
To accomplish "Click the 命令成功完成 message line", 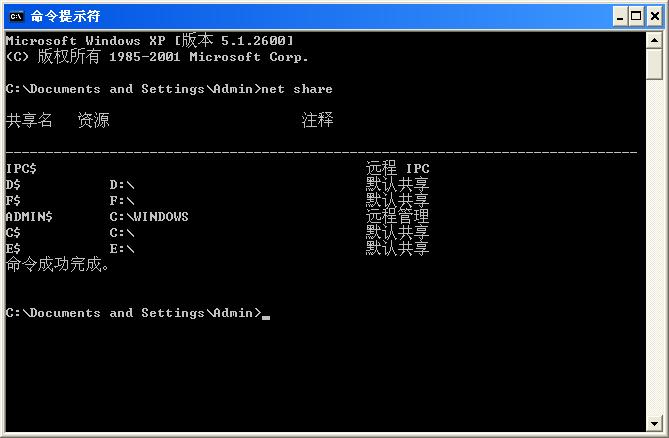I will tap(57, 265).
